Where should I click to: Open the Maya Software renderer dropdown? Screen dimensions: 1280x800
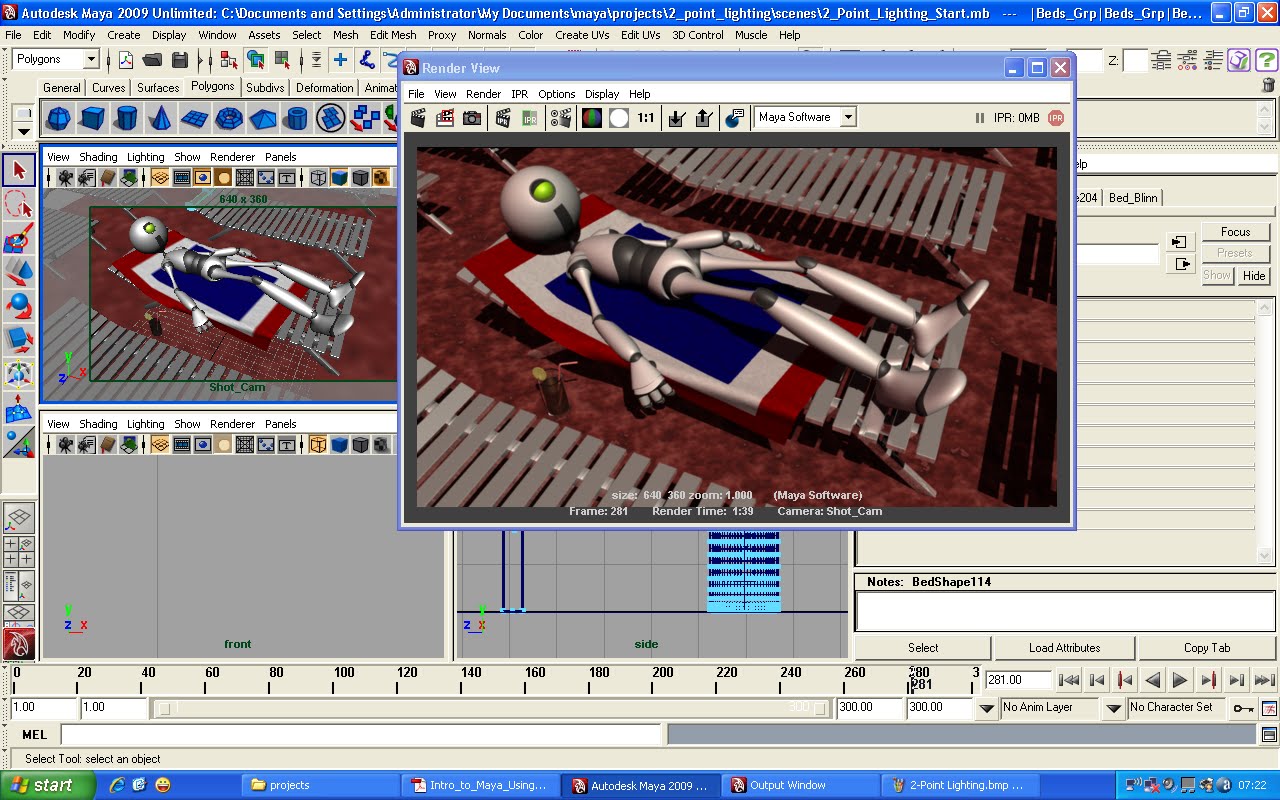tap(847, 117)
